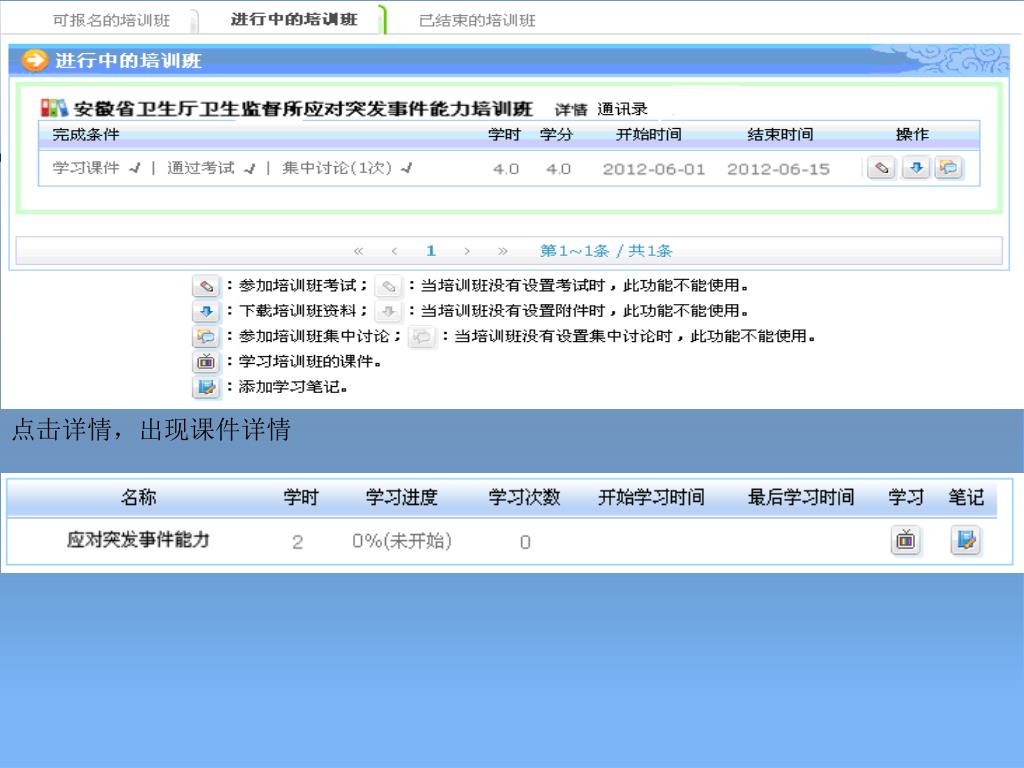The image size is (1024, 768).
Task: Click start date 2012-06-01
Action: click(654, 169)
